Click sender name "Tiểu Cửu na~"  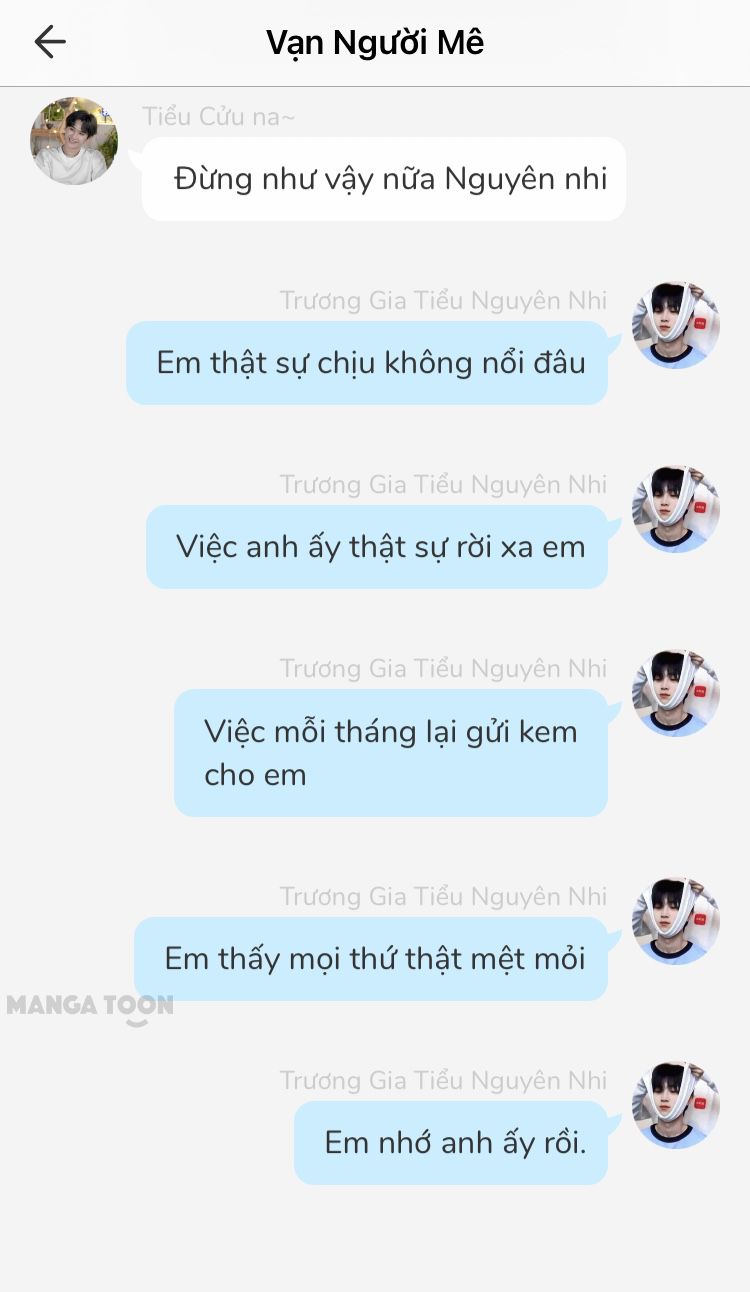point(219,117)
